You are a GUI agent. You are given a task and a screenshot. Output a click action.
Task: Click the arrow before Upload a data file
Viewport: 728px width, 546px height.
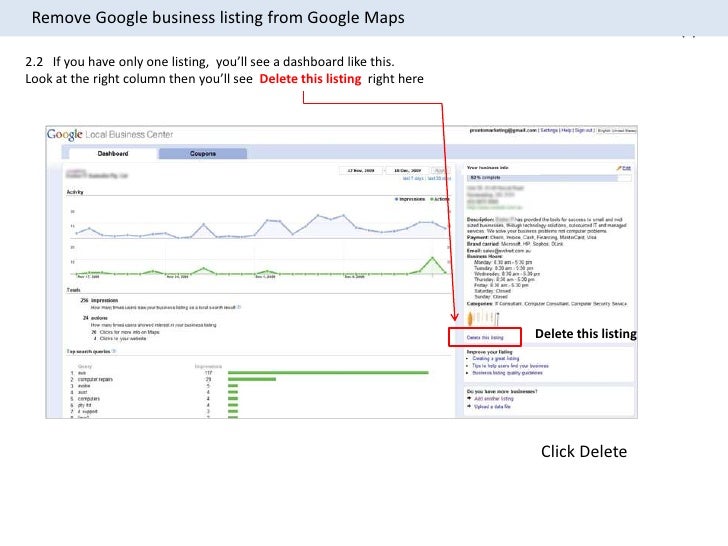[469, 406]
